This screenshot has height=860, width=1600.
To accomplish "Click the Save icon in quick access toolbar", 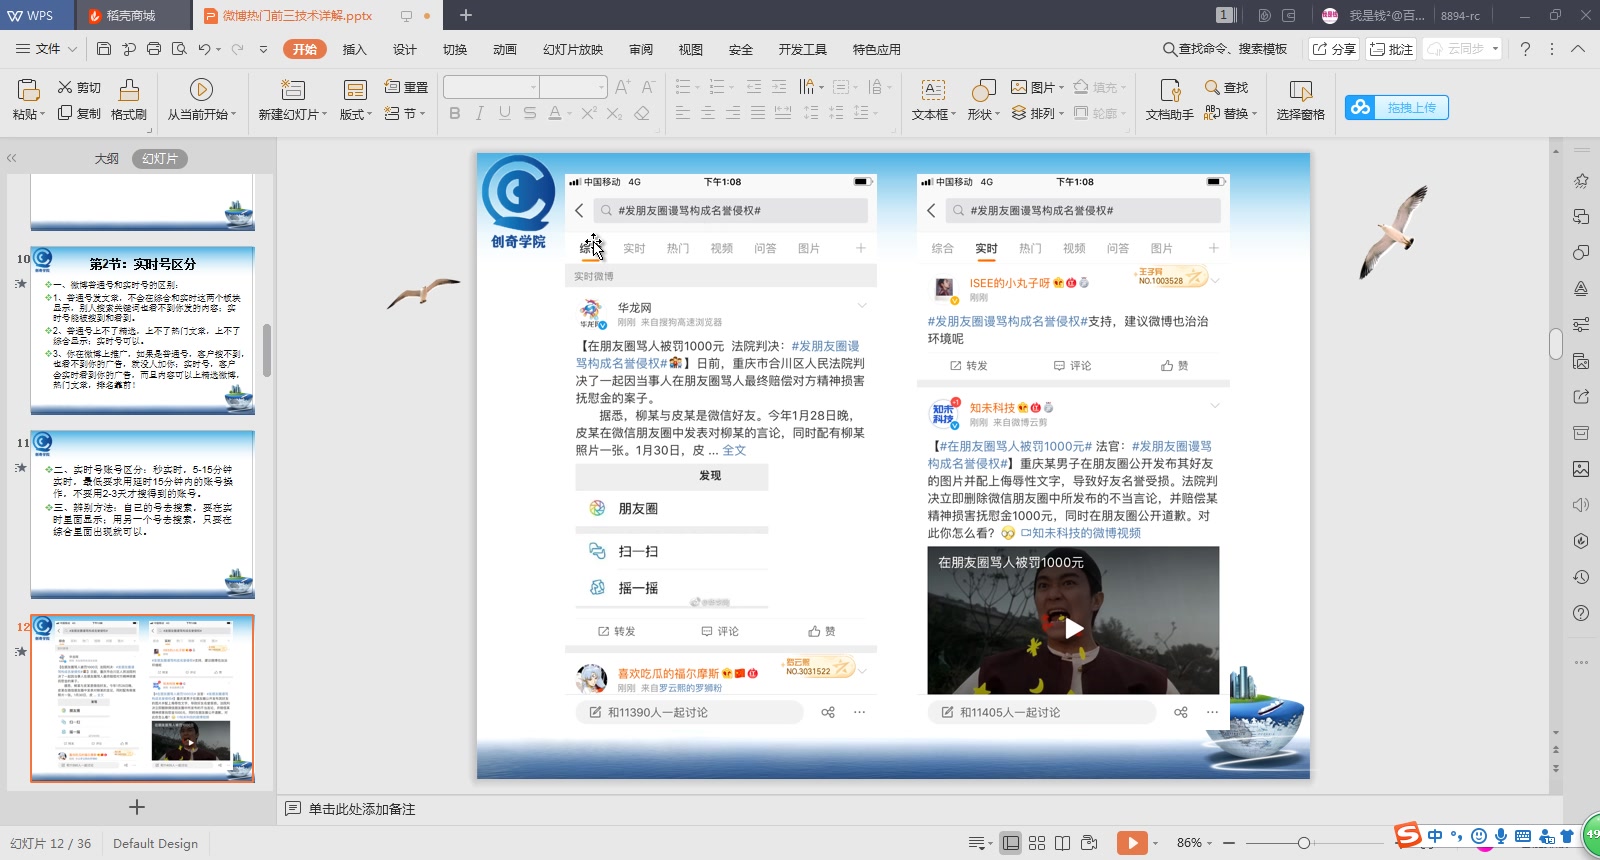I will (104, 48).
